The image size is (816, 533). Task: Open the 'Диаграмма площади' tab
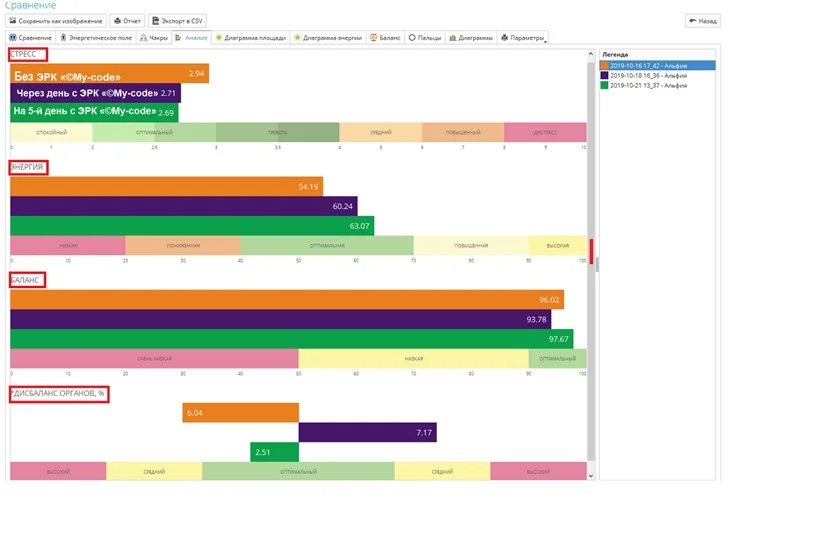251,38
